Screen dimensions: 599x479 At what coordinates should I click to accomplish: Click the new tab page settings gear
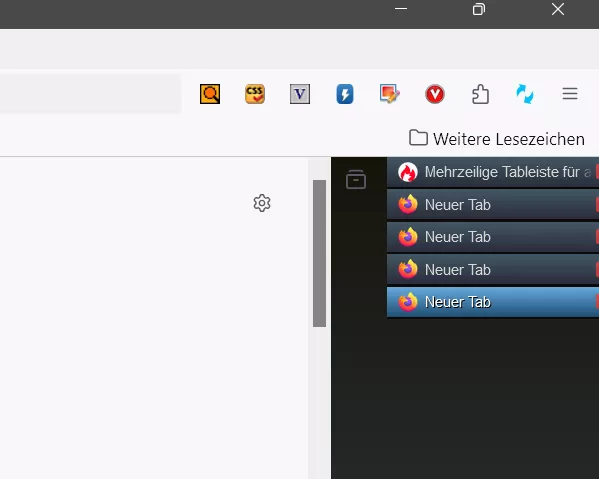click(x=262, y=203)
